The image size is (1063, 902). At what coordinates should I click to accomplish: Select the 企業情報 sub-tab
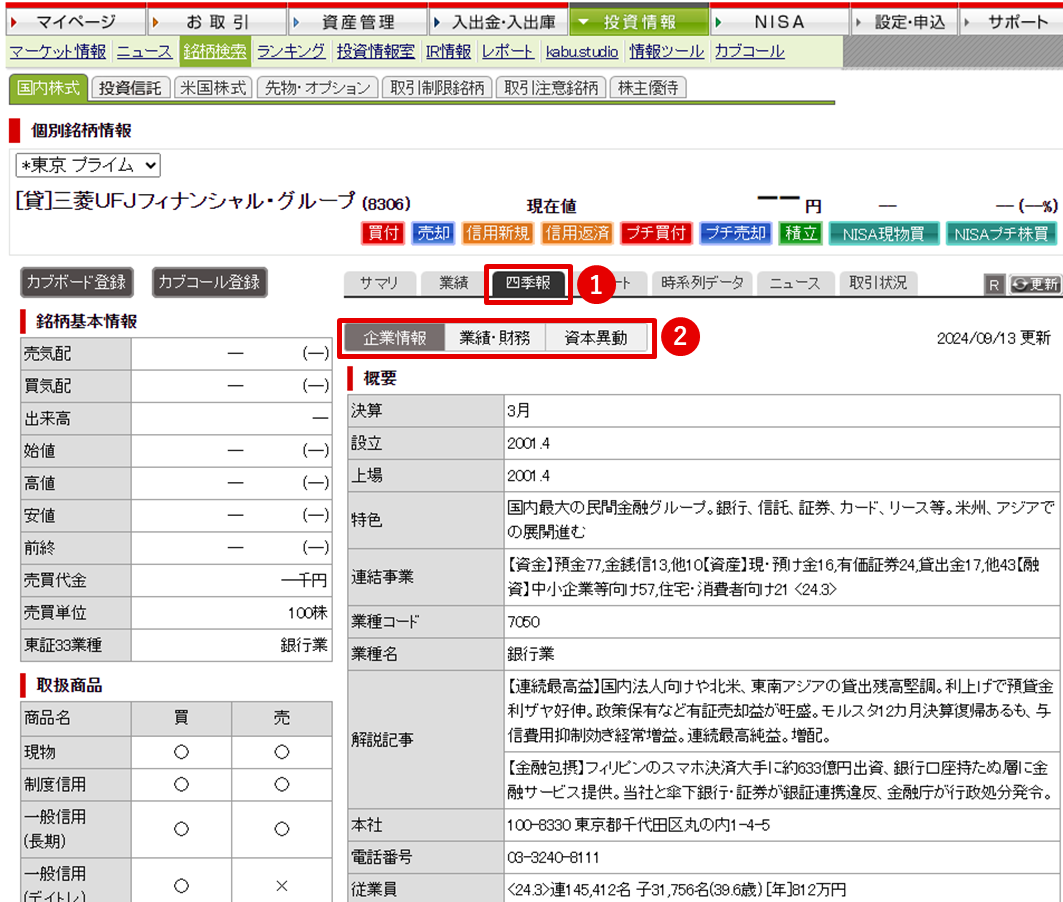point(395,337)
